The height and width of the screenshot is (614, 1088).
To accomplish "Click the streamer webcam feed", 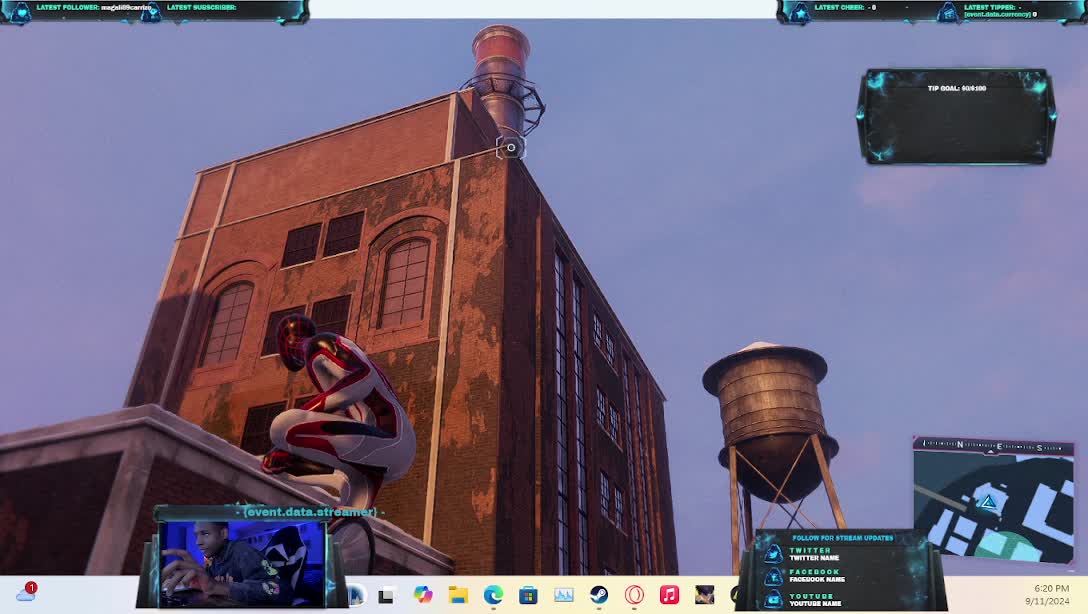I will pyautogui.click(x=243, y=564).
